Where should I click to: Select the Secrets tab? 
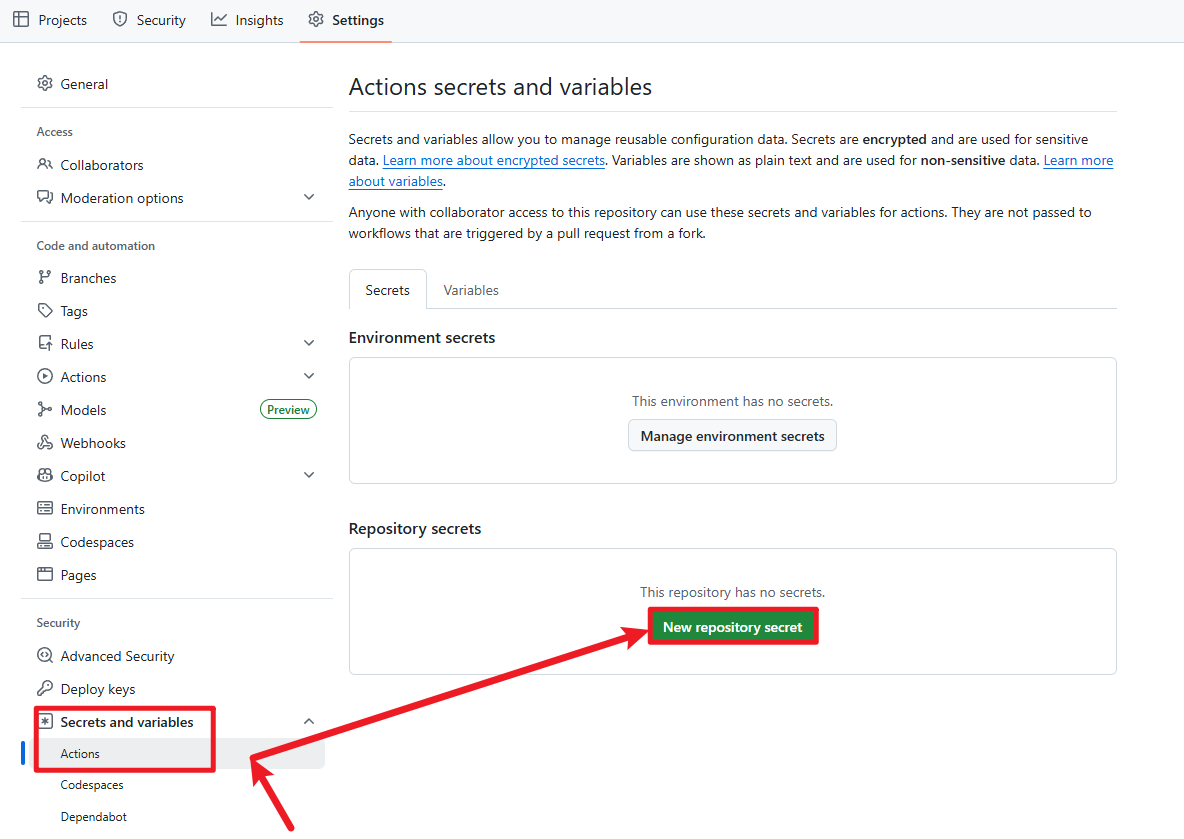387,290
